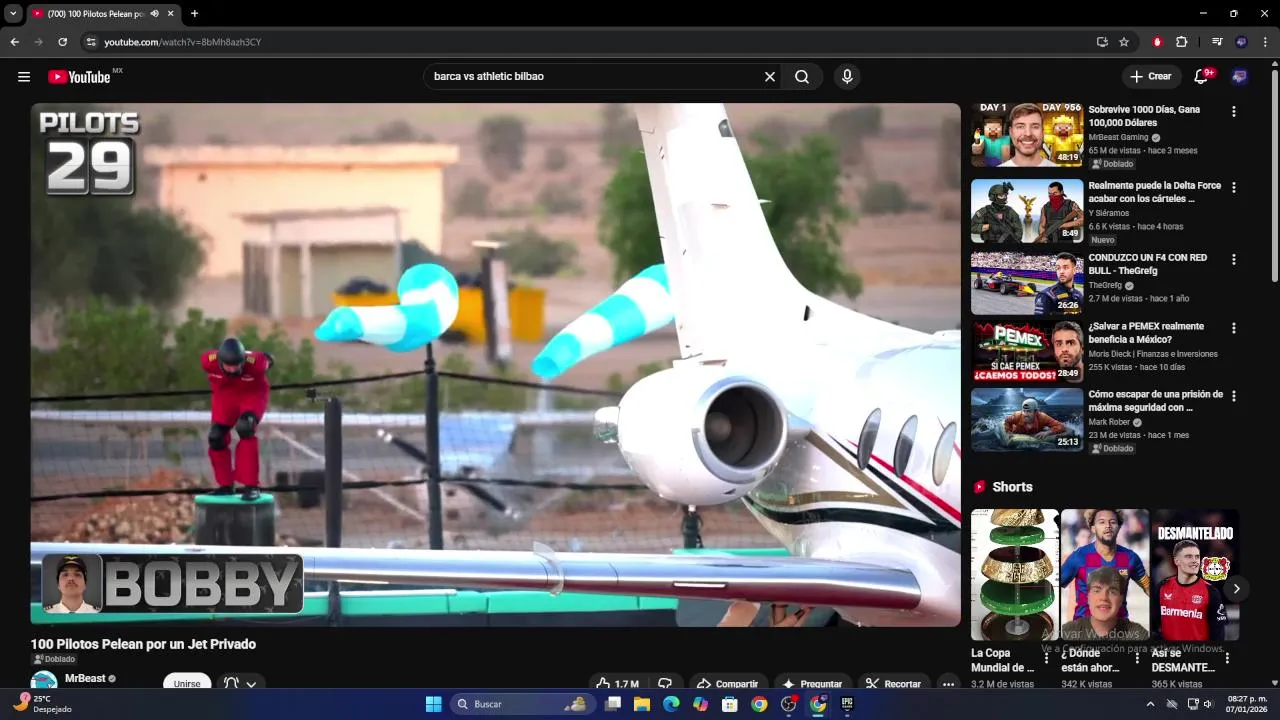The width and height of the screenshot is (1280, 720).
Task: Reload the page
Action: click(x=62, y=42)
